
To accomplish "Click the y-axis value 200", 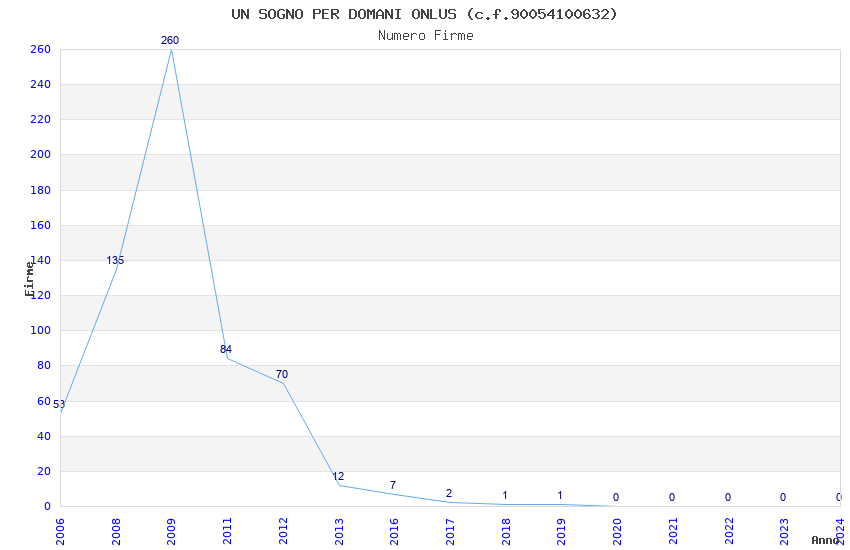I will pyautogui.click(x=40, y=154).
